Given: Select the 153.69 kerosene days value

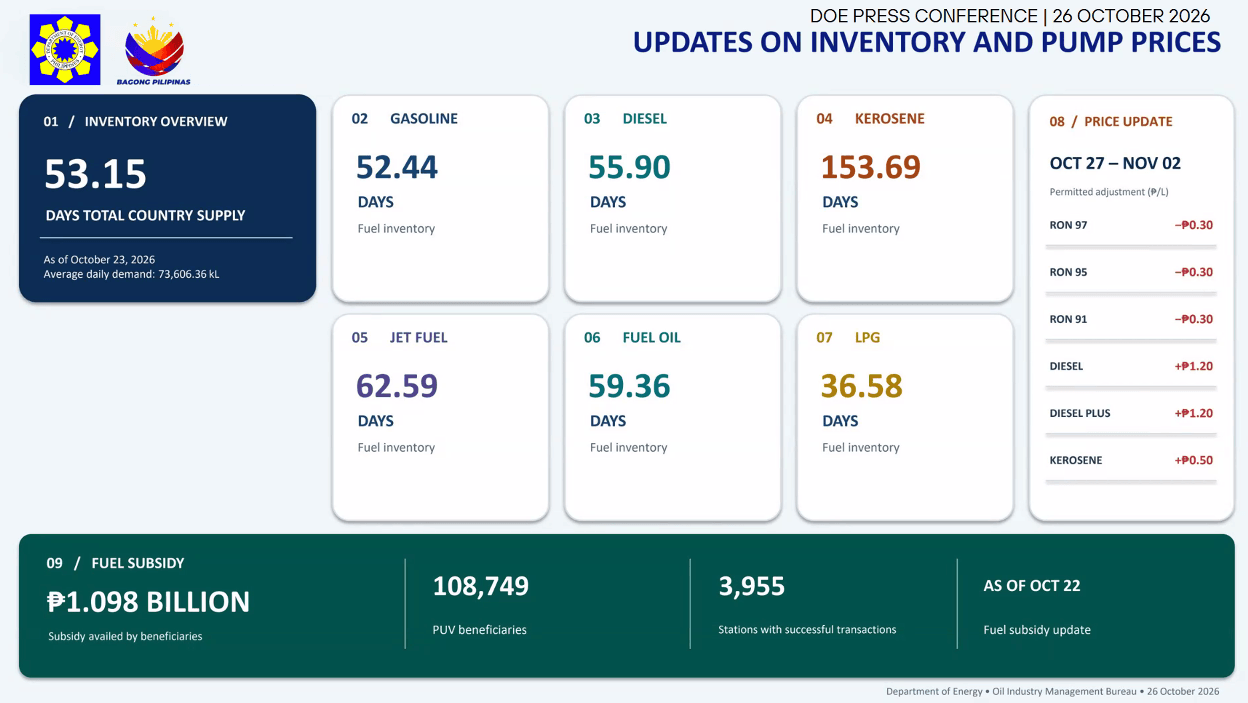Looking at the screenshot, I should tap(870, 167).
